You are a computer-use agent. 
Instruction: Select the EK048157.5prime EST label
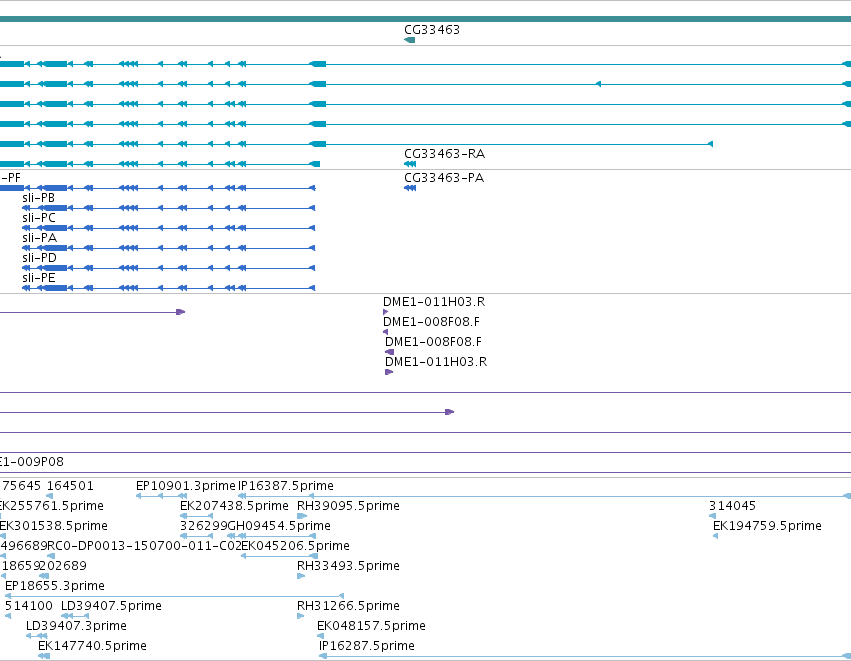pos(371,626)
